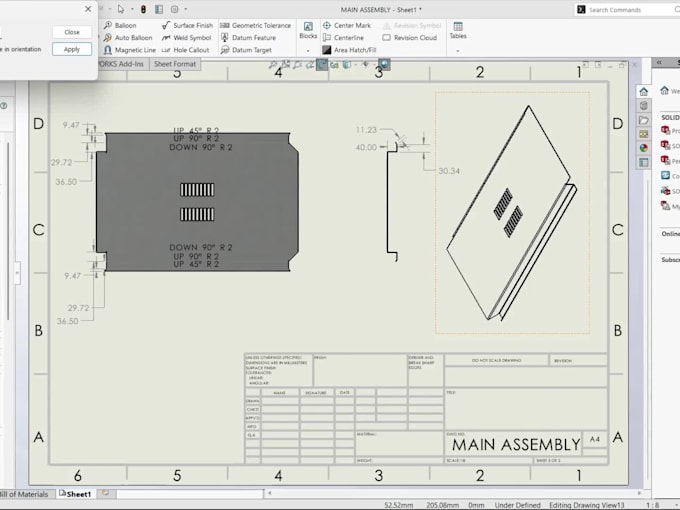Select the Sheet1 sheet tab
Viewport: 680px width, 510px height.
coord(75,494)
